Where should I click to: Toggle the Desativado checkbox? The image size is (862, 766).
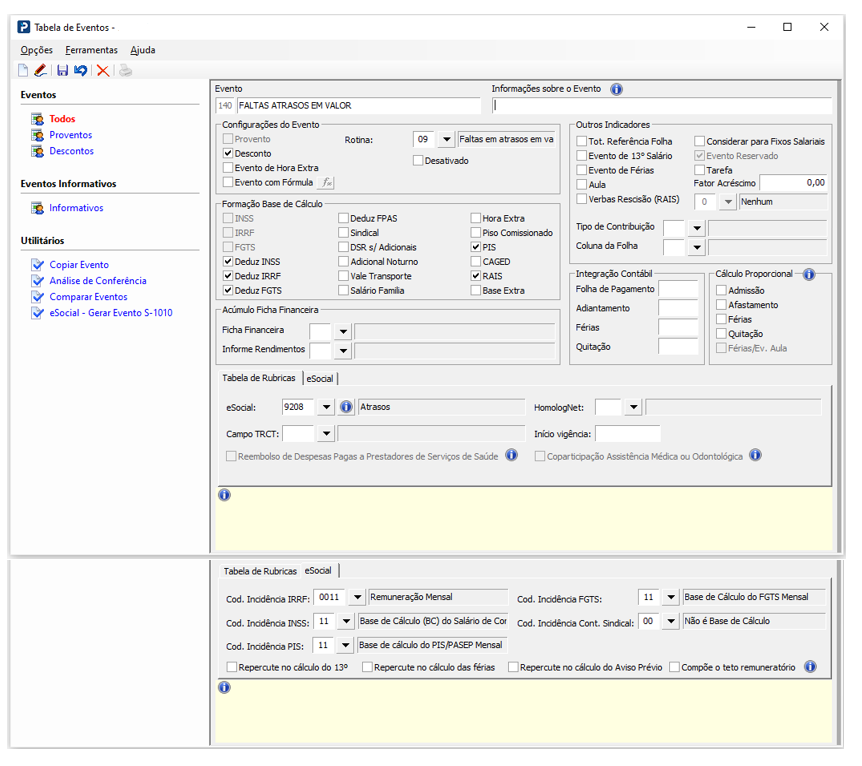[x=418, y=161]
